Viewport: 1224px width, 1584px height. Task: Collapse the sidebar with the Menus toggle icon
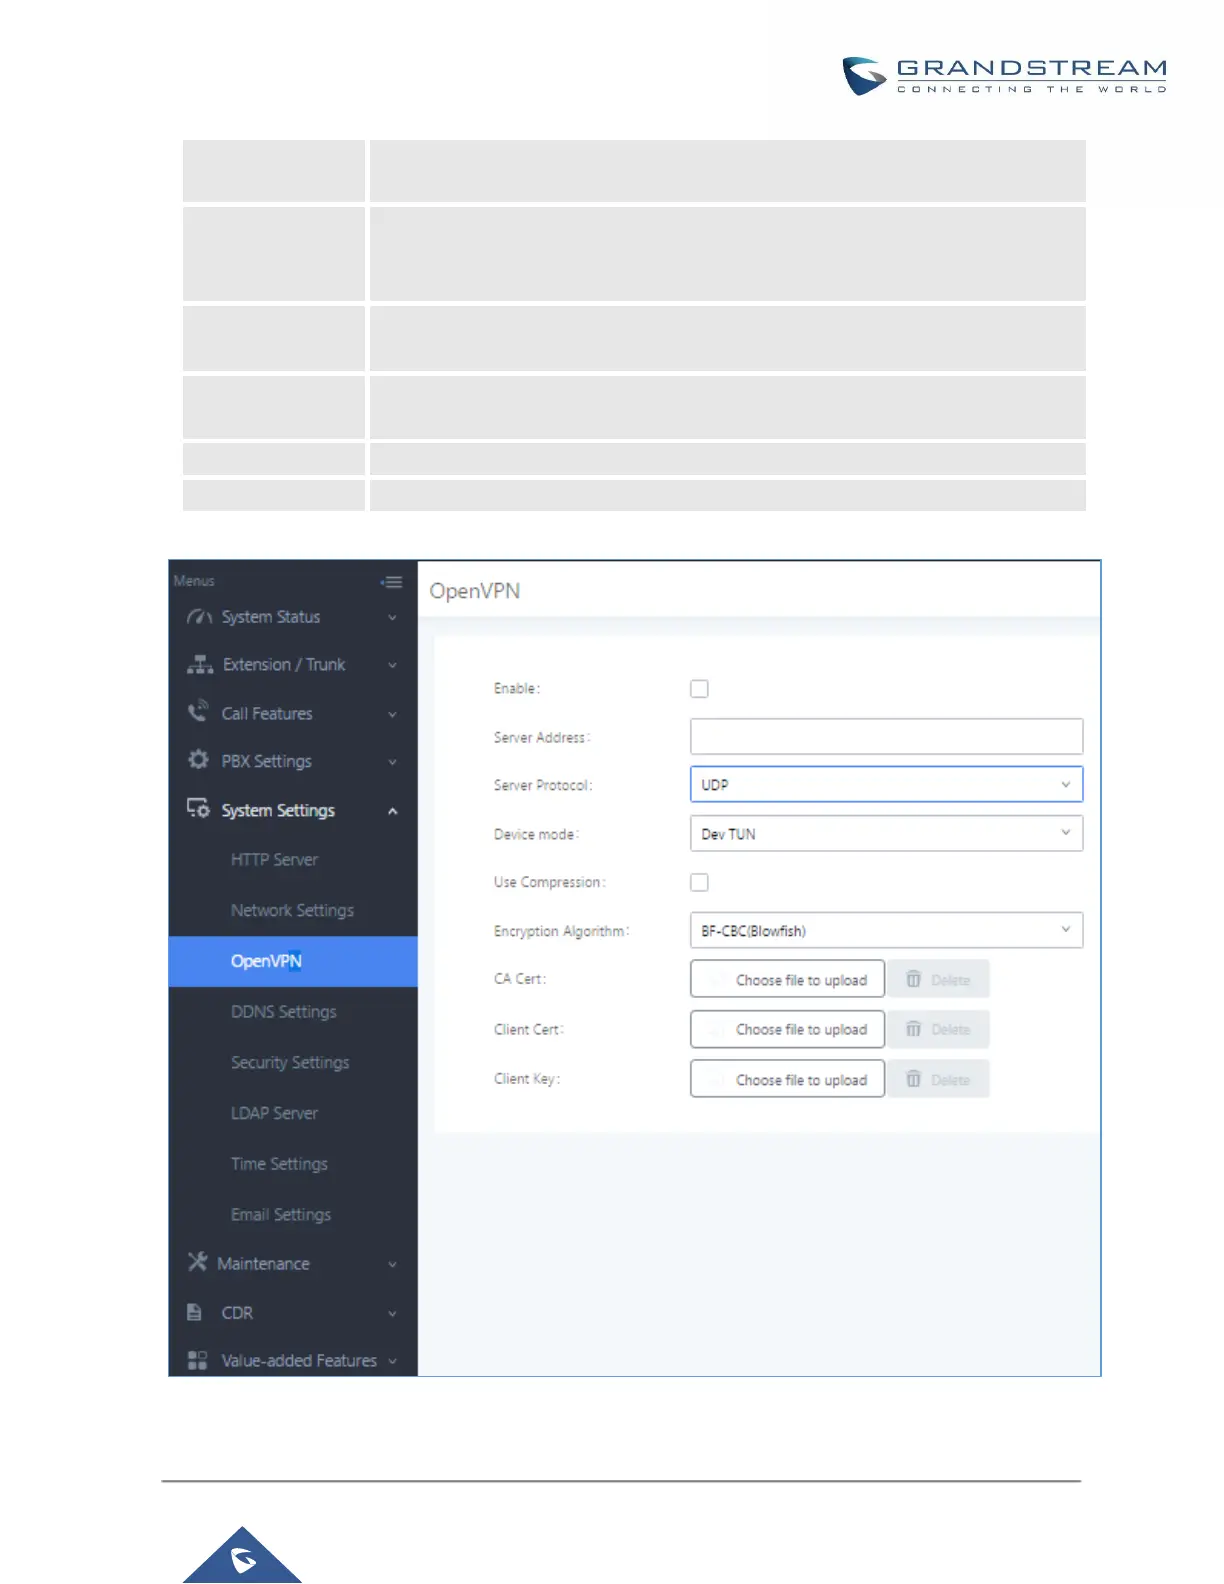point(392,582)
